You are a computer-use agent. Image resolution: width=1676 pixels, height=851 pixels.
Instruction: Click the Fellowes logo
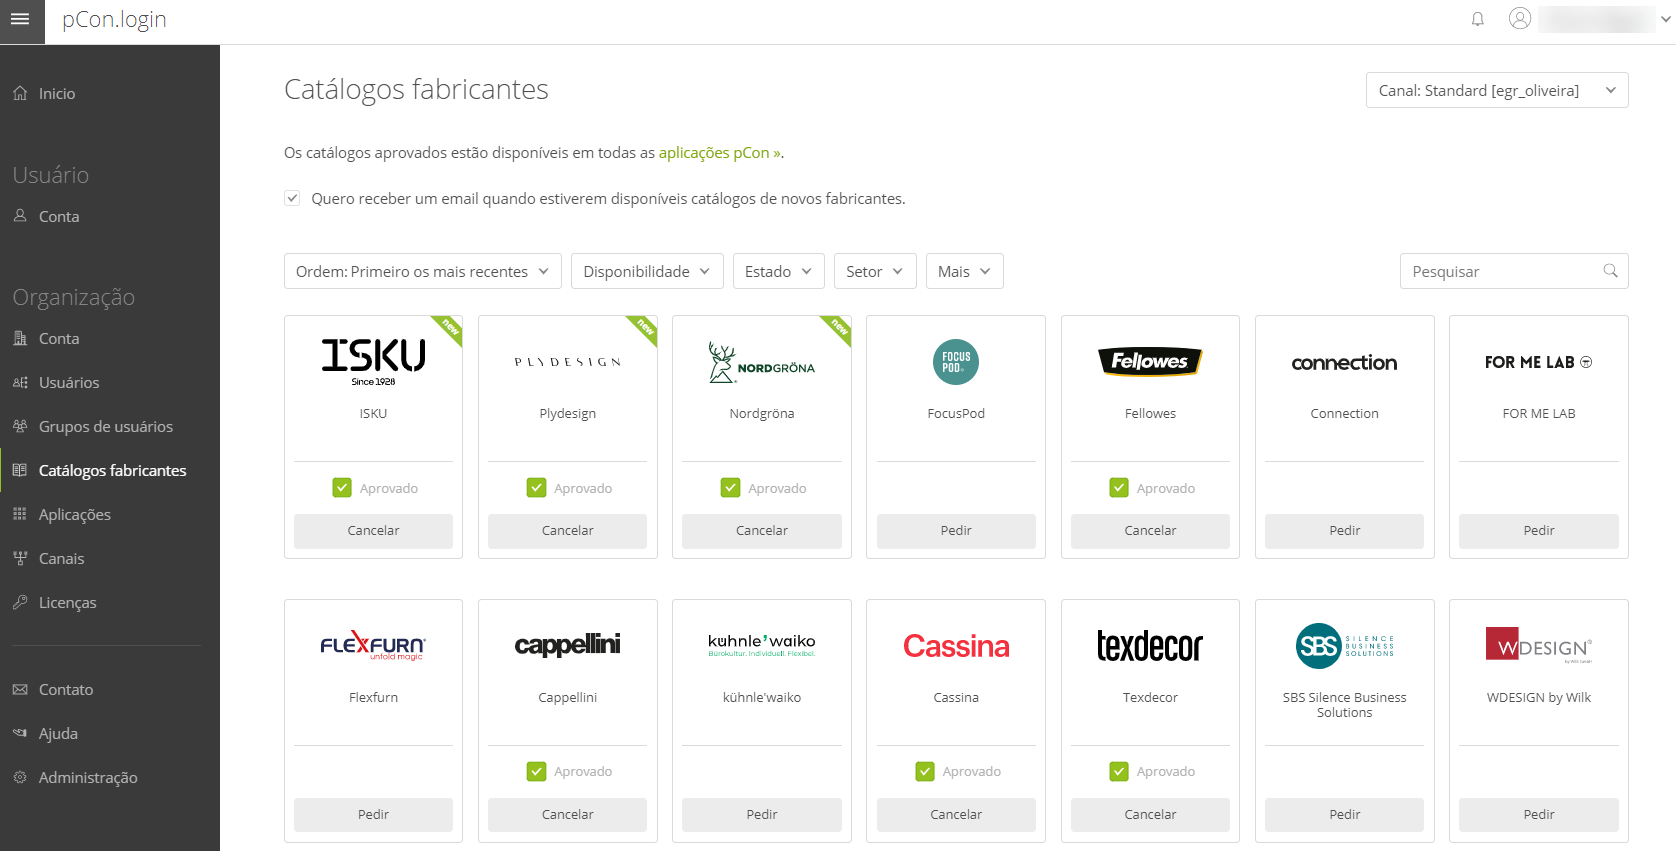(x=1150, y=362)
